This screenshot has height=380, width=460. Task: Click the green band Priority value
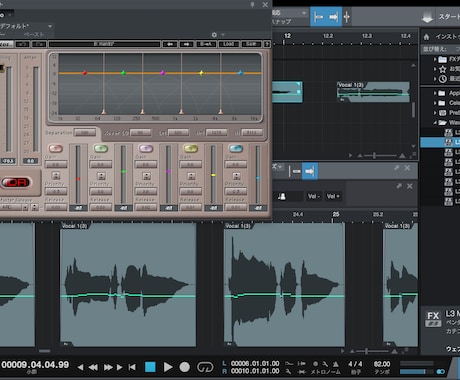(101, 191)
